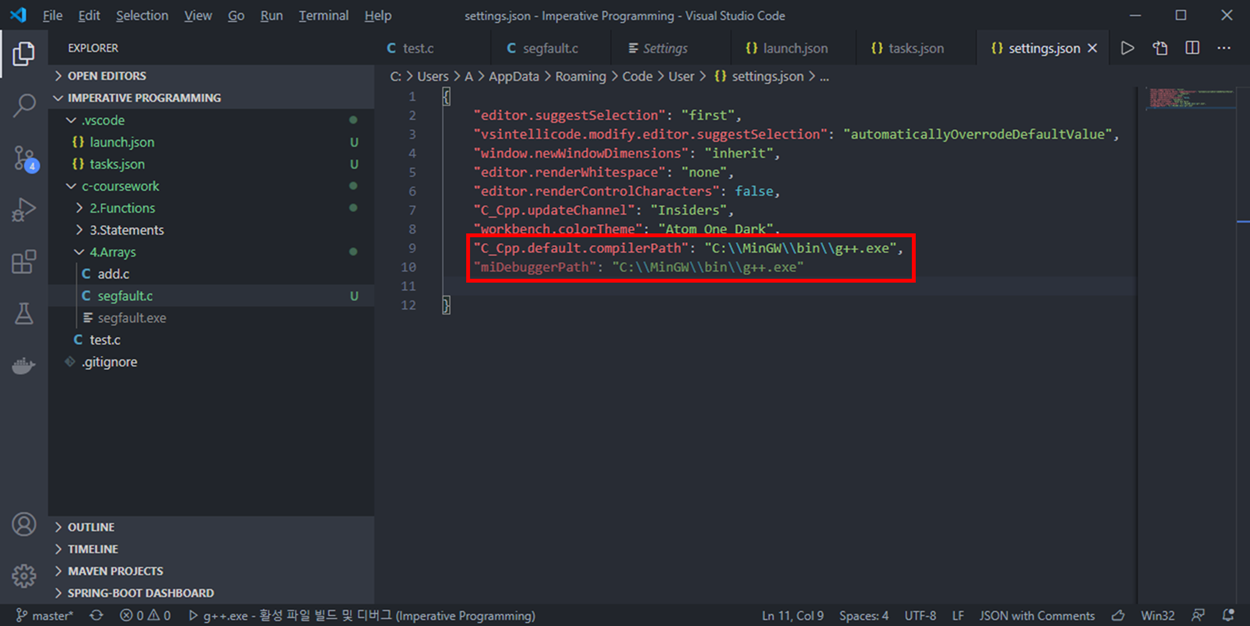Expand the MAVEN PROJECTS section
The height and width of the screenshot is (626, 1250).
(211, 571)
